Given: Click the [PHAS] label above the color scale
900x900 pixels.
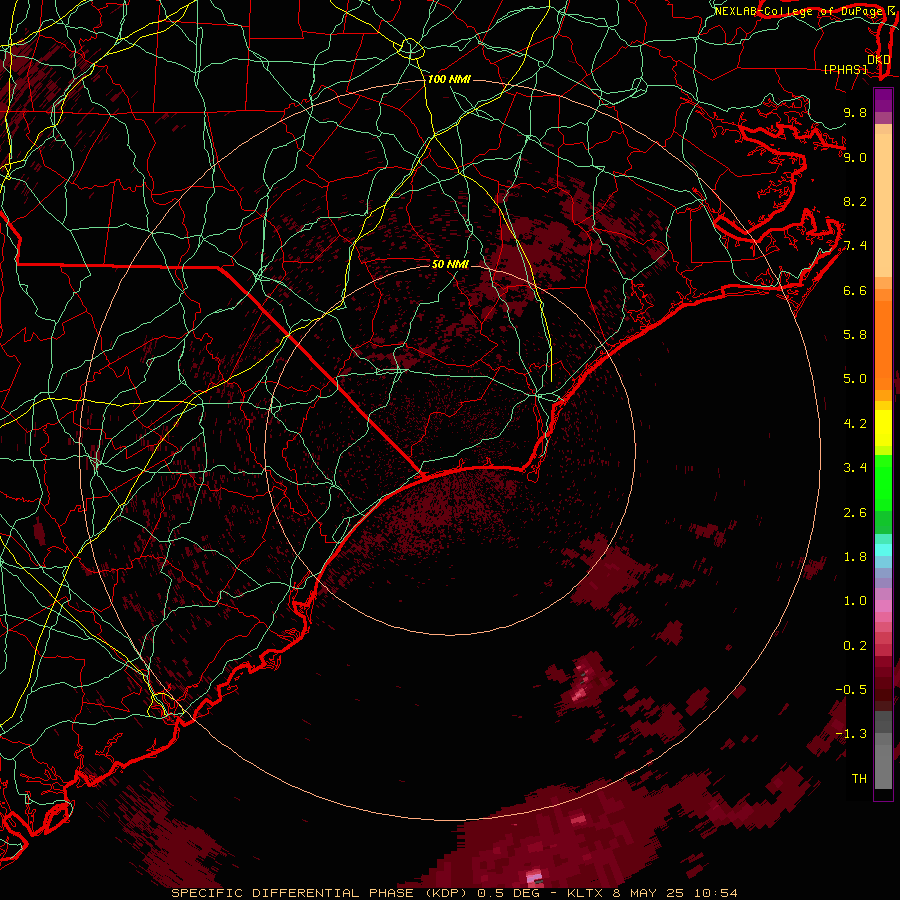Looking at the screenshot, I should tap(845, 69).
